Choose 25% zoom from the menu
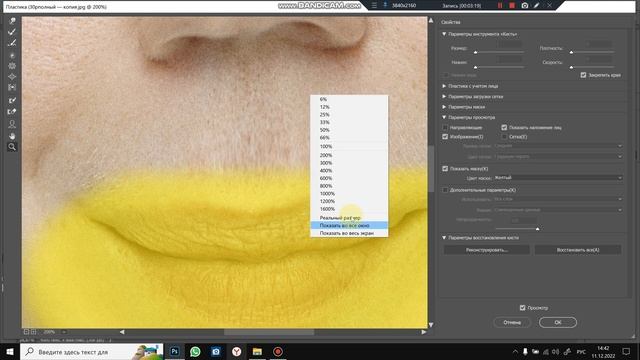This screenshot has height=360, width=640. pos(349,115)
